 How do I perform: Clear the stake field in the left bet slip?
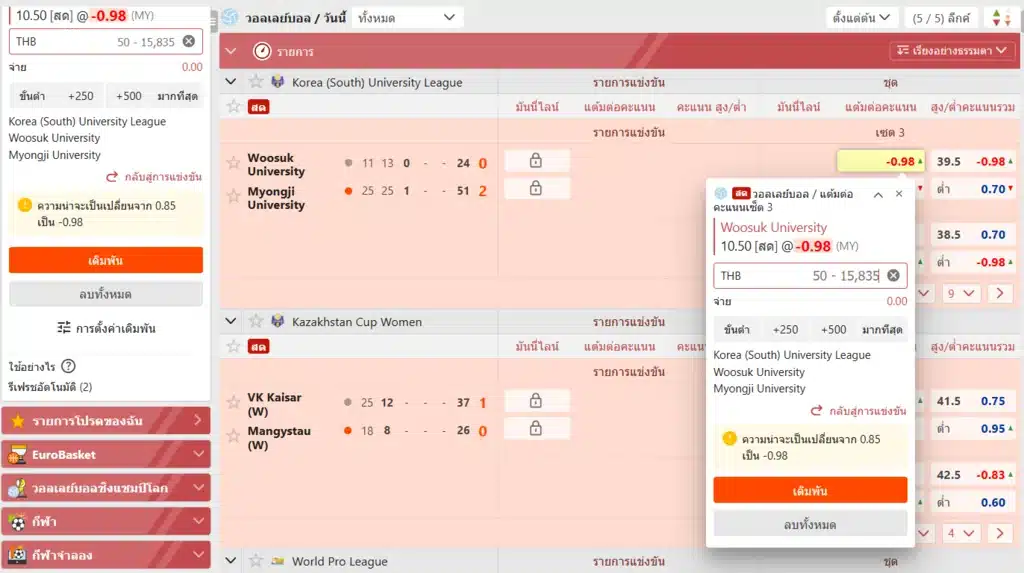pos(189,42)
